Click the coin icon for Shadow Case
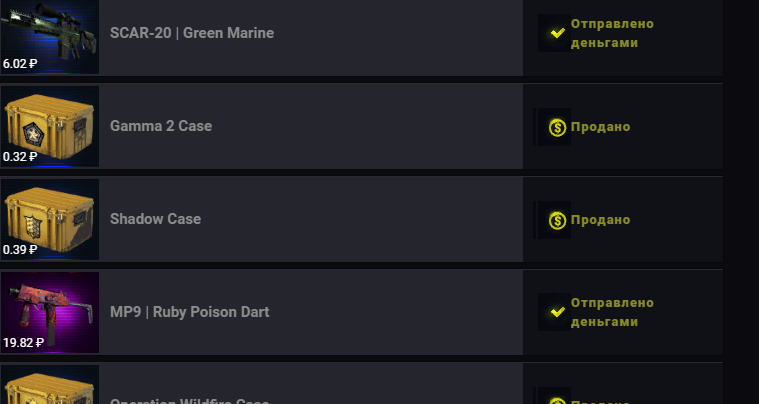This screenshot has width=759, height=404. [557, 221]
